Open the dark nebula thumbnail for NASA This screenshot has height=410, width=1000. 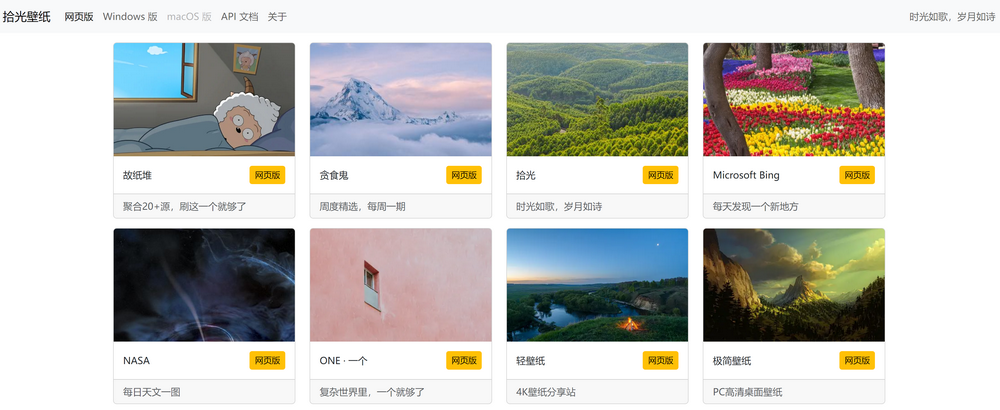pos(204,285)
